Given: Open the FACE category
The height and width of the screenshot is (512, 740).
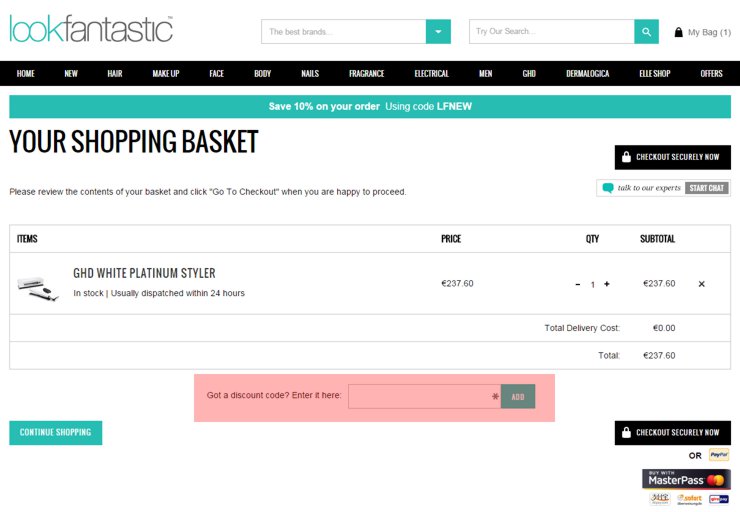Looking at the screenshot, I should point(217,74).
